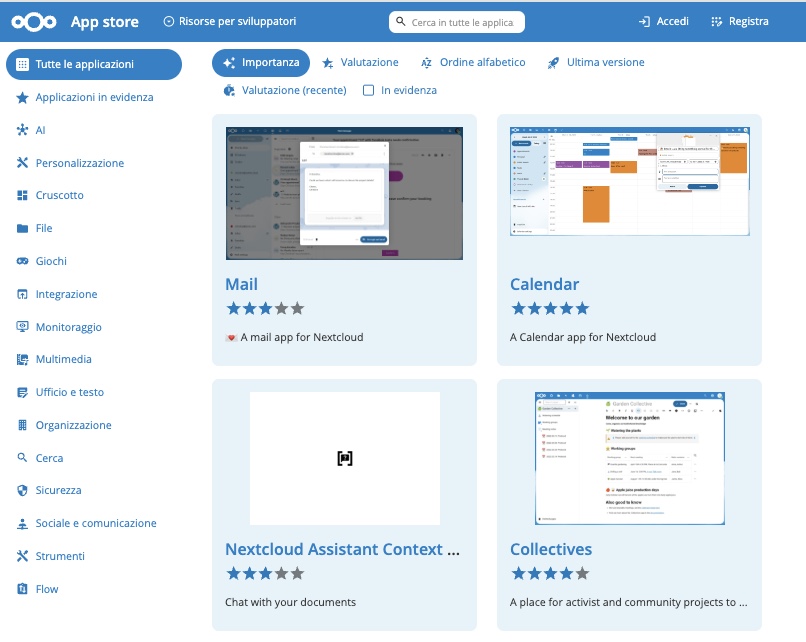Sort apps by Ordine alfabetico

coord(473,63)
